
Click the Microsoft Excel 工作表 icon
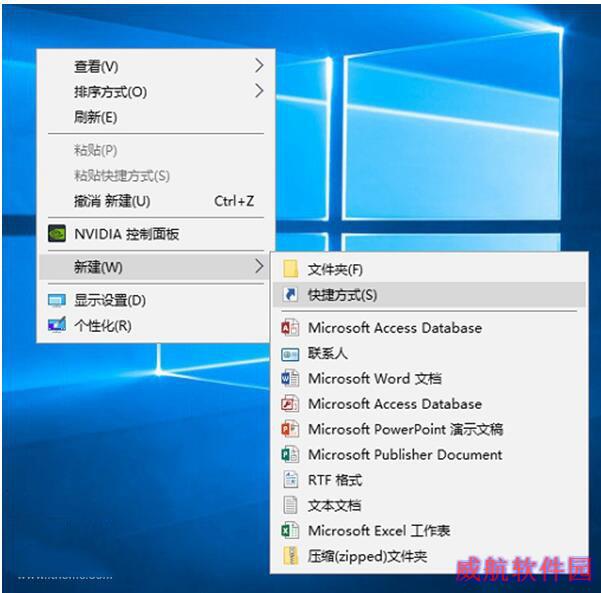click(290, 531)
